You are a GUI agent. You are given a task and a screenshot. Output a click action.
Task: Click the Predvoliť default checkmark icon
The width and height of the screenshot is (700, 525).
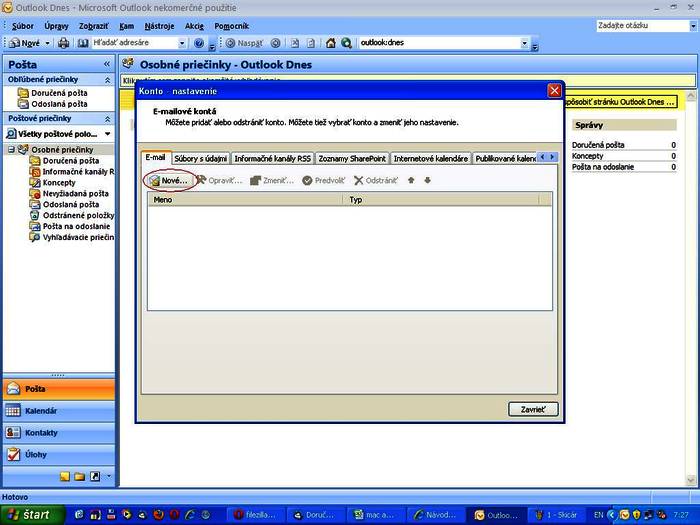pyautogui.click(x=307, y=180)
